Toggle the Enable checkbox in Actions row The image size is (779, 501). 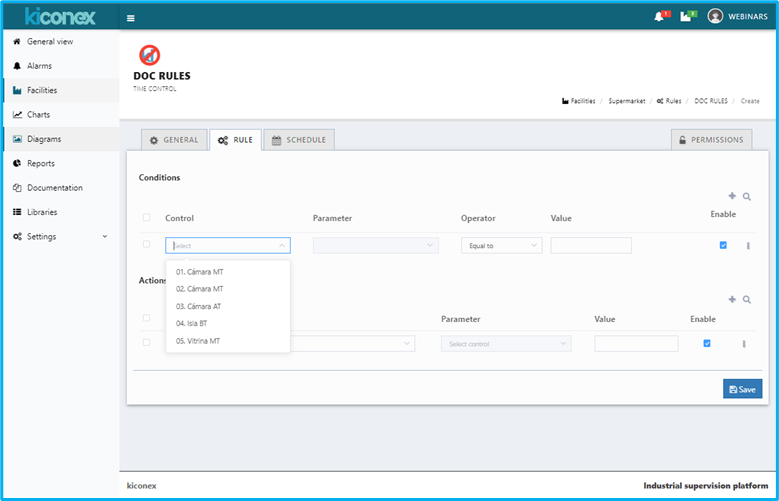point(707,343)
